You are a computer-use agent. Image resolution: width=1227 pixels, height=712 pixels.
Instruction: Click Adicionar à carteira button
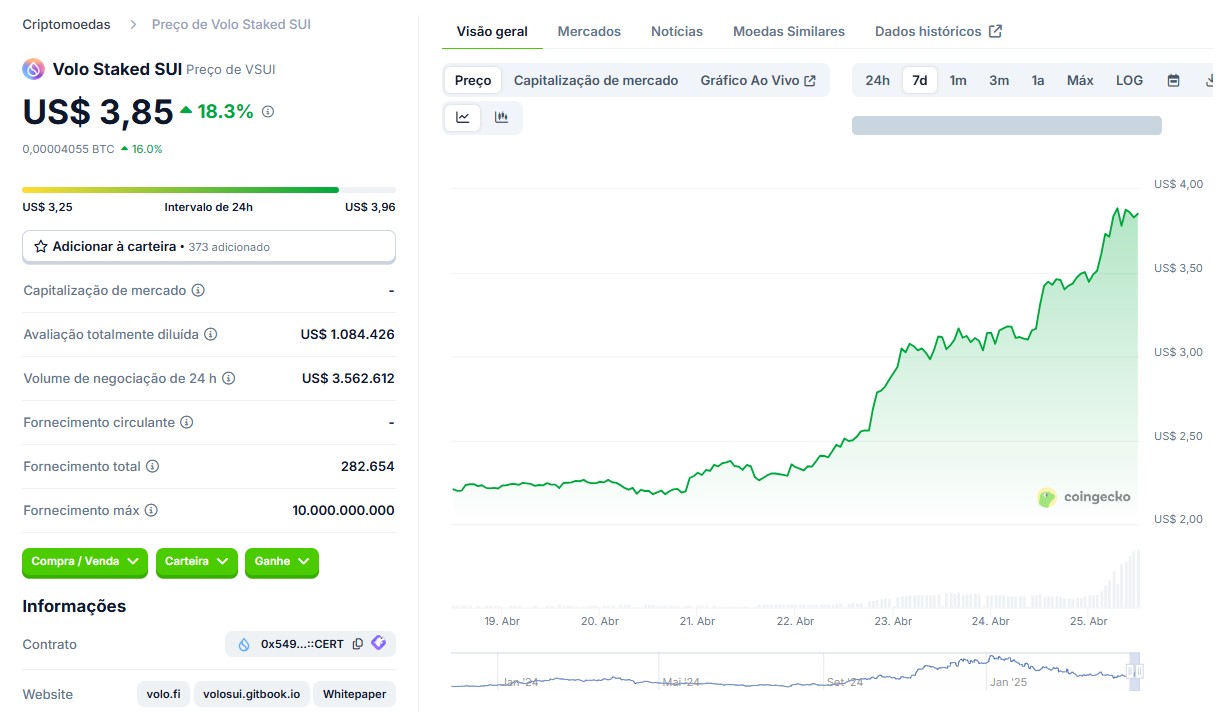pyautogui.click(x=209, y=246)
